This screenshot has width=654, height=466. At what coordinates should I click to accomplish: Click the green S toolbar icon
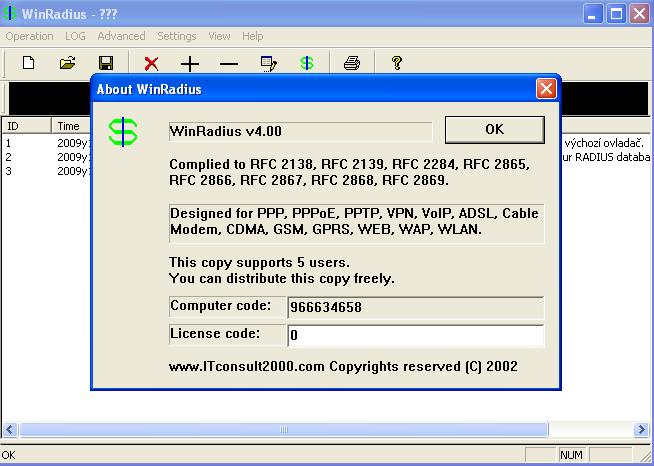(x=307, y=63)
